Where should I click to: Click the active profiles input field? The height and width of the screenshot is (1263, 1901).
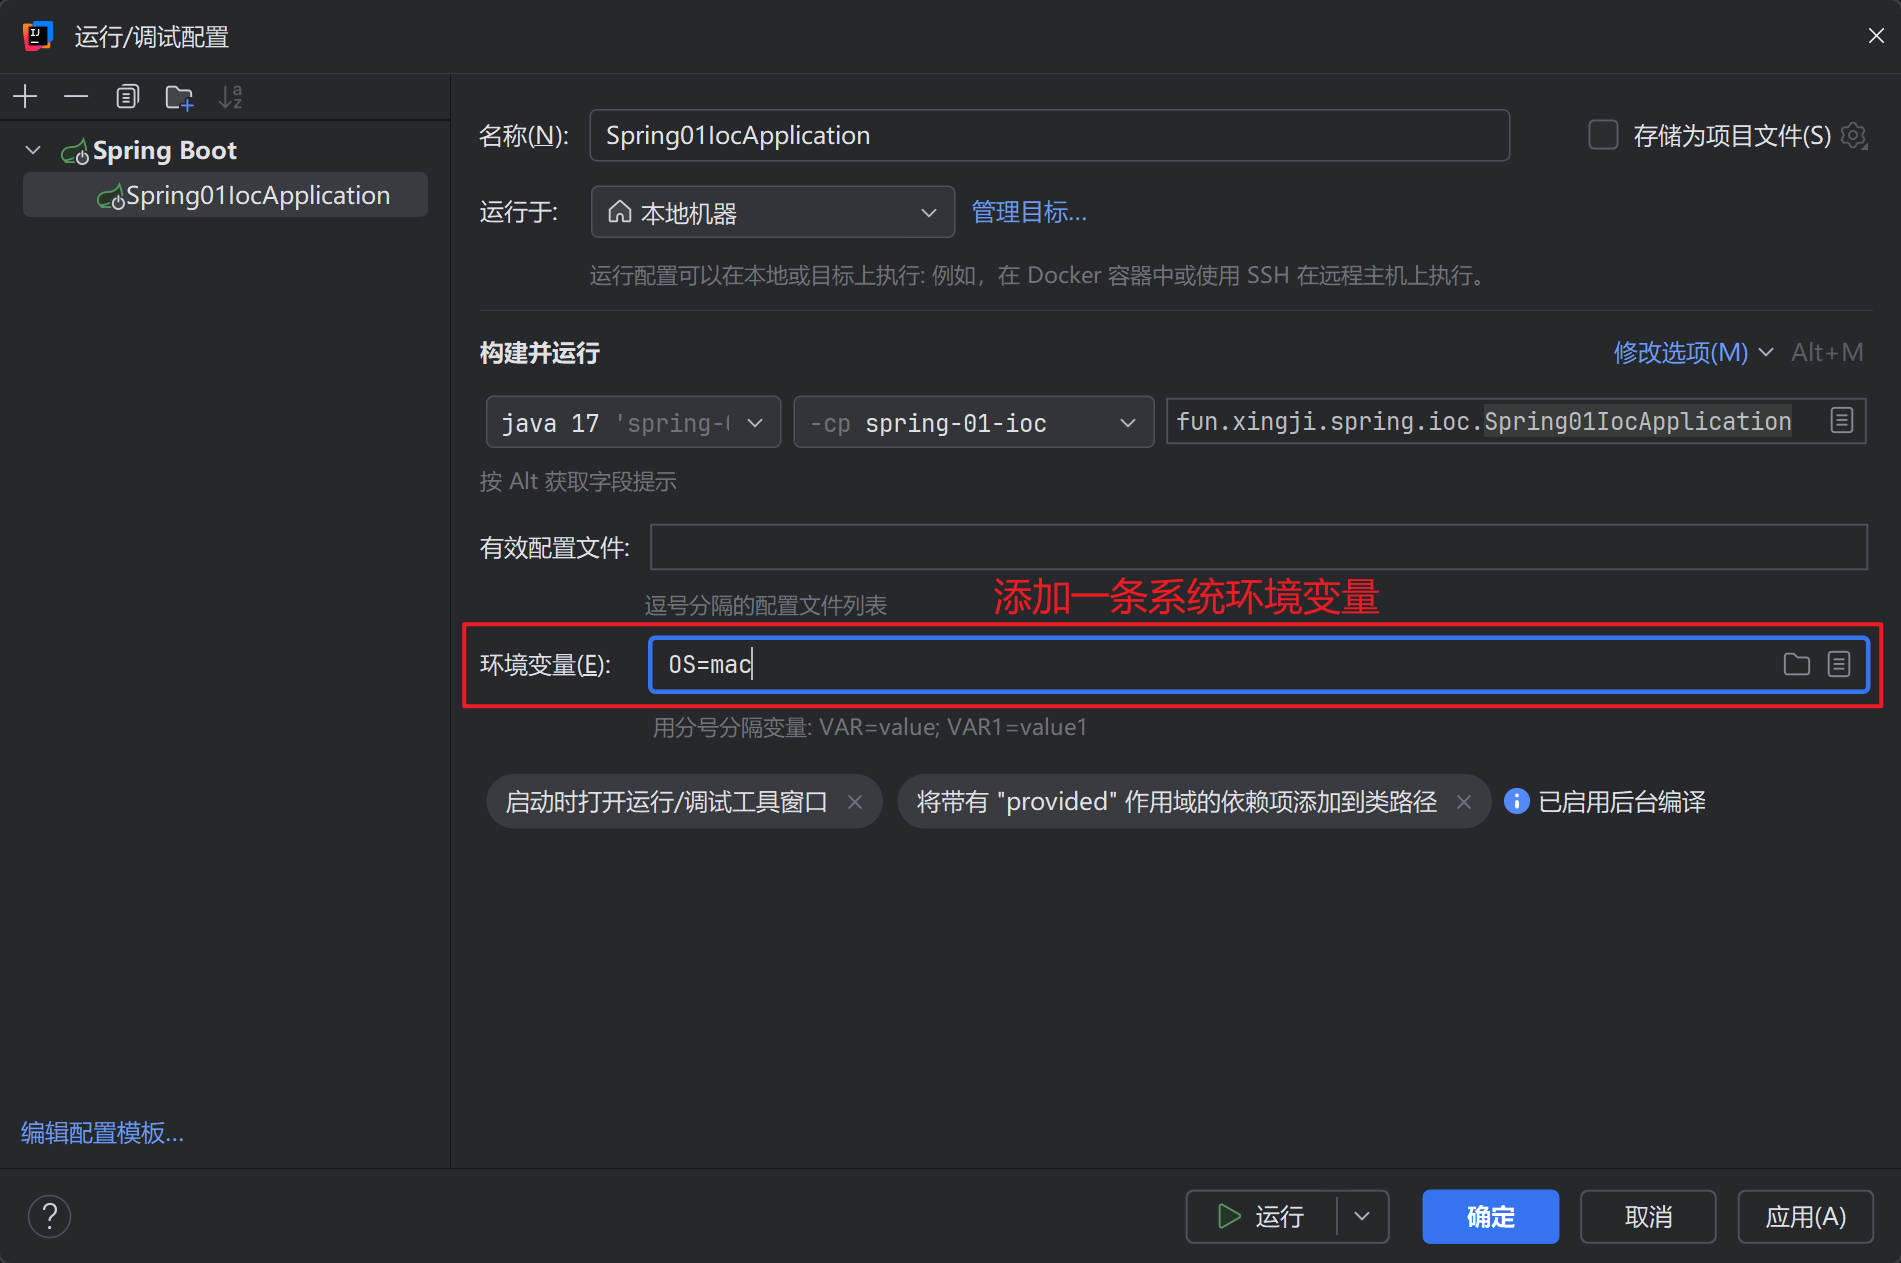(x=1257, y=548)
